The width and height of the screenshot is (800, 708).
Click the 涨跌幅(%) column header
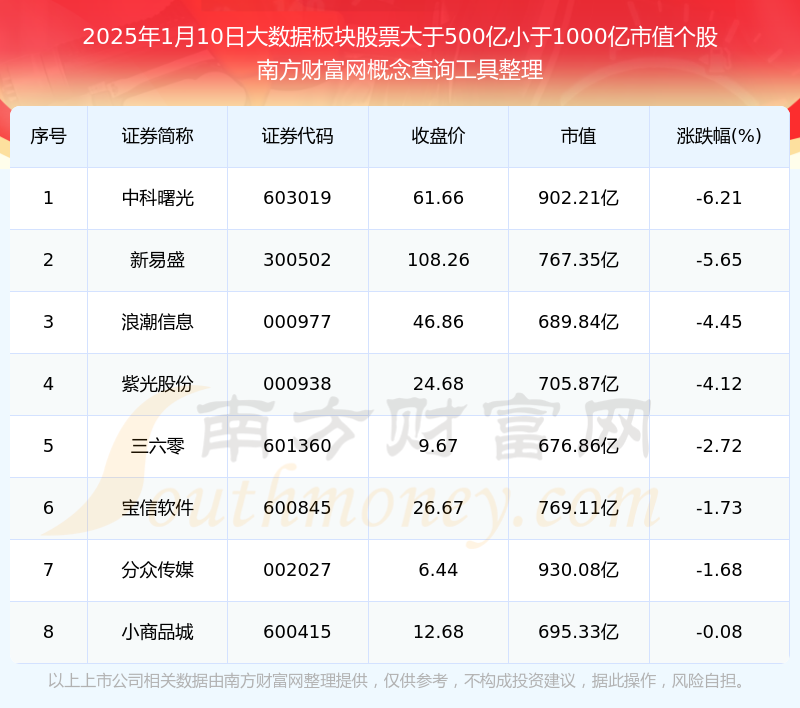719,136
